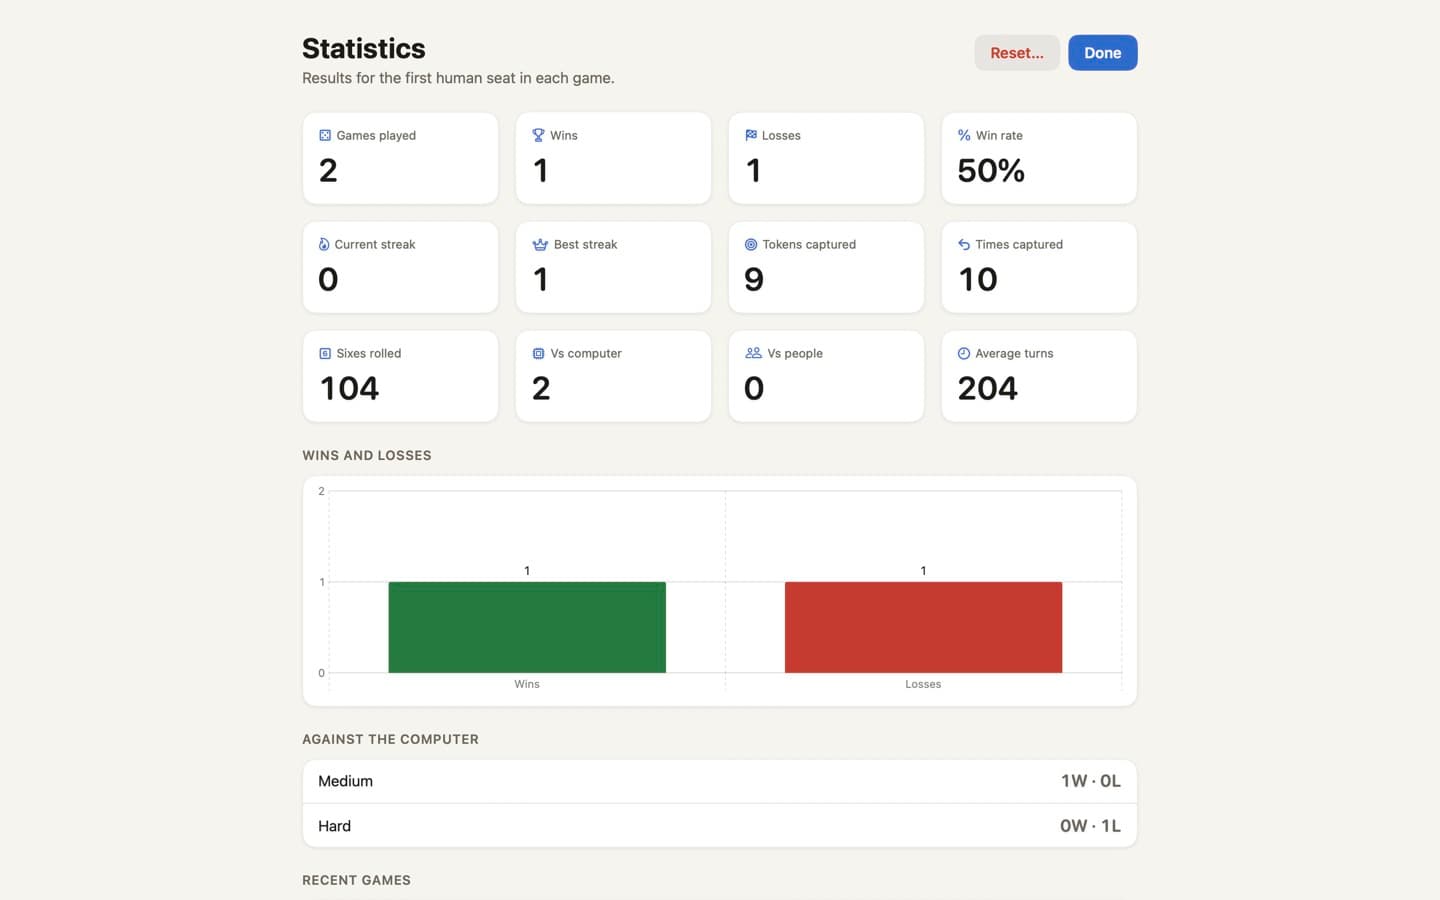Click the 'WINS AND LOSSES' section heading
The width and height of the screenshot is (1440, 900).
[367, 455]
